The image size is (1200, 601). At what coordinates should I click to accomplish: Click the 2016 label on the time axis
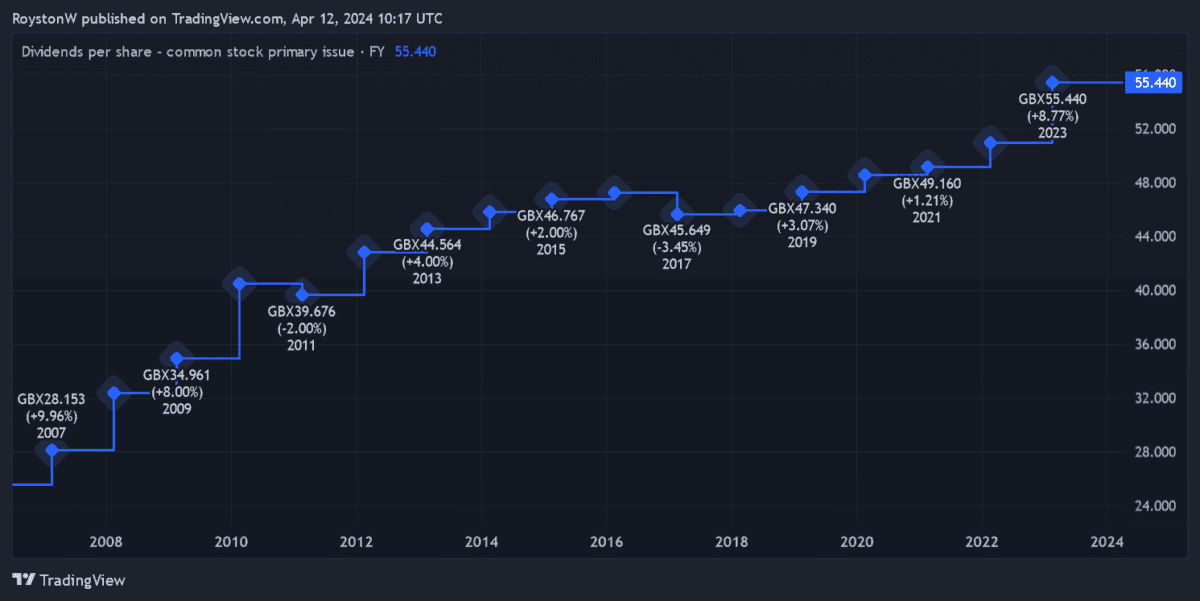click(x=607, y=542)
